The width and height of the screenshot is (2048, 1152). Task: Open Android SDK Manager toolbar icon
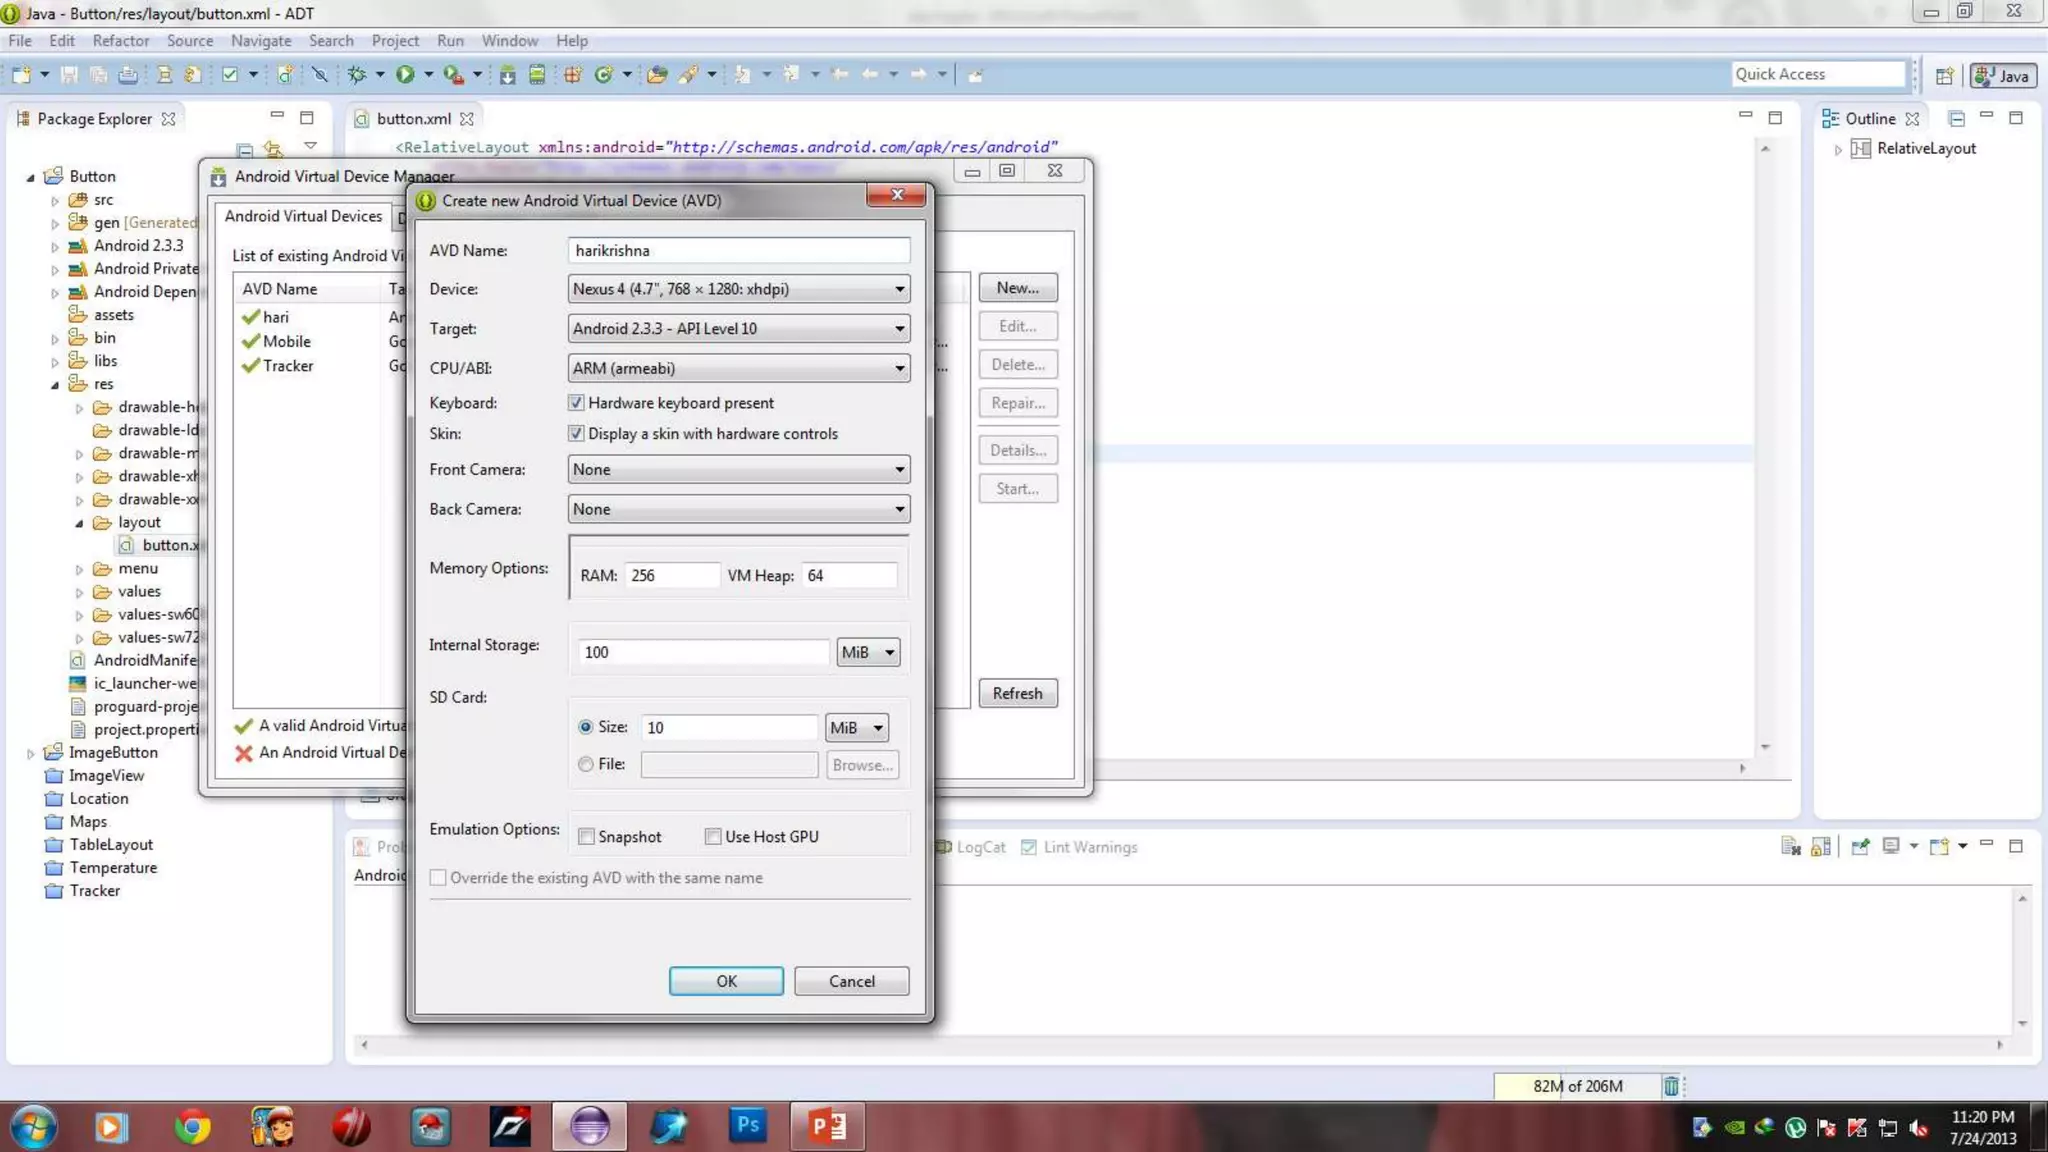[507, 74]
